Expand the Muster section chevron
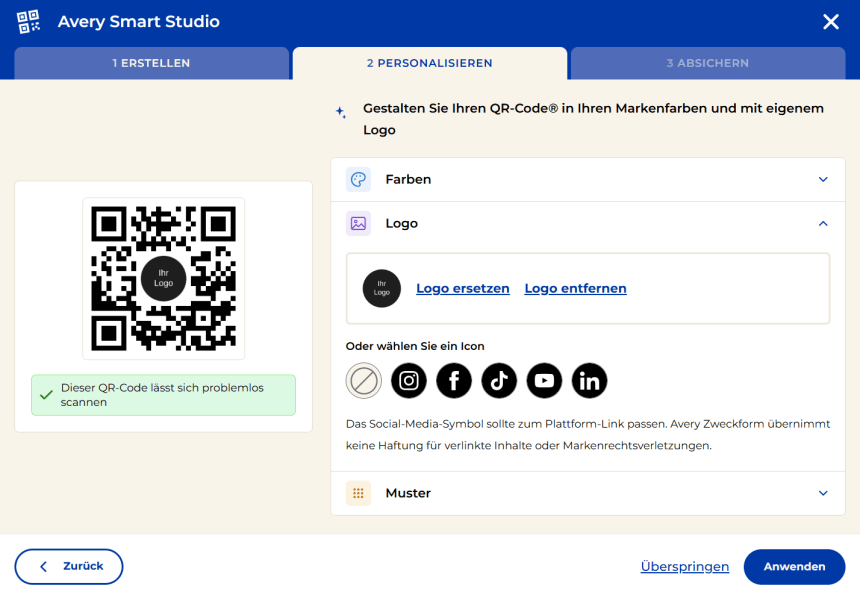 823,493
